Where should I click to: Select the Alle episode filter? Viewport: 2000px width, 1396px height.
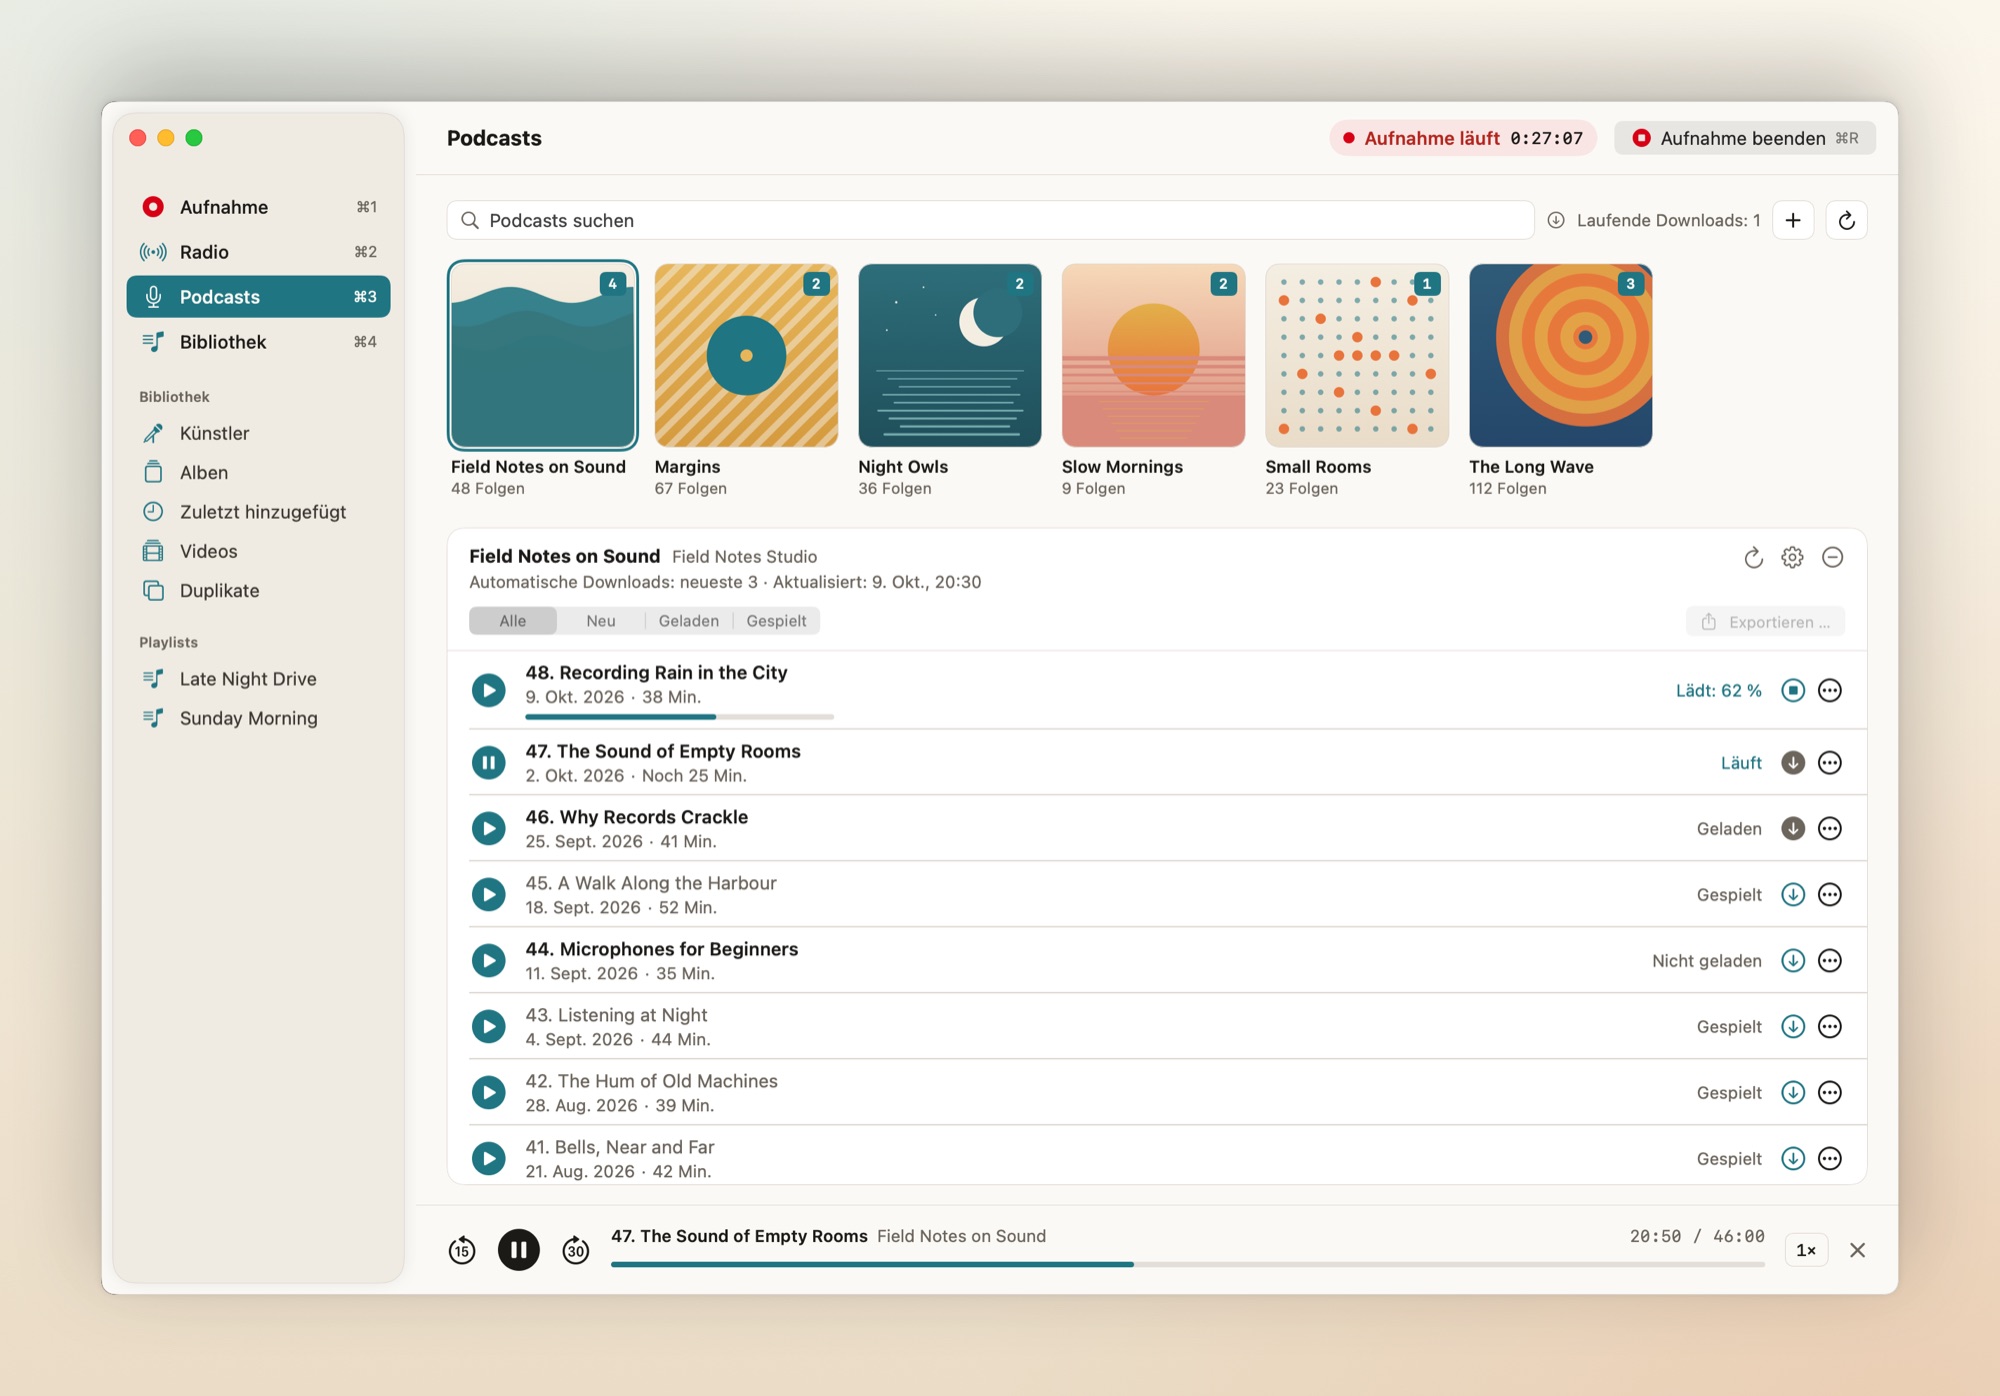tap(513, 621)
